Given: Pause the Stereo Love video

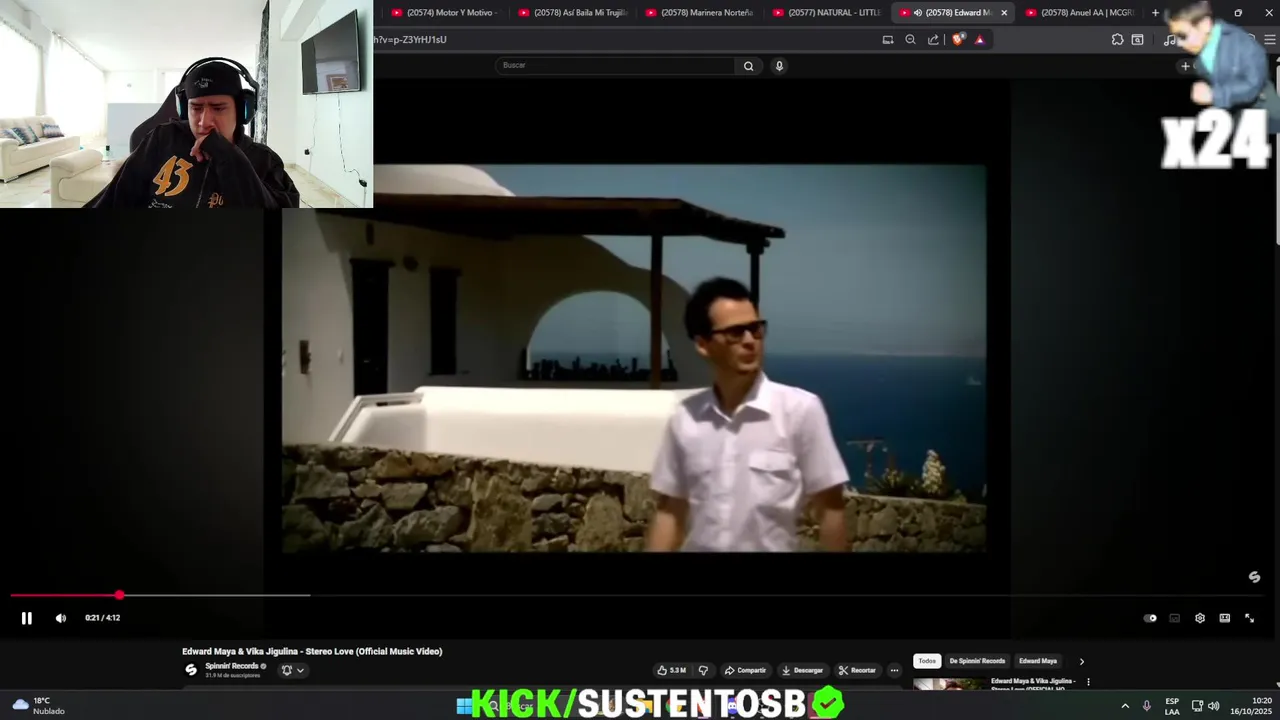Looking at the screenshot, I should point(26,618).
